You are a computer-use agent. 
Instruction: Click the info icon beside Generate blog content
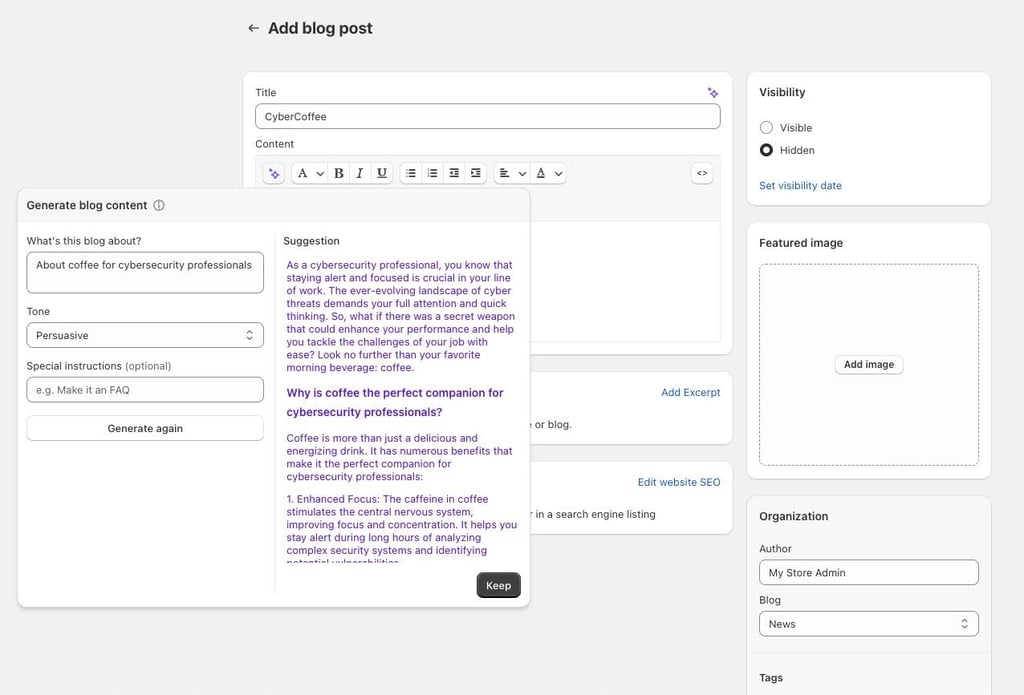[x=159, y=205]
